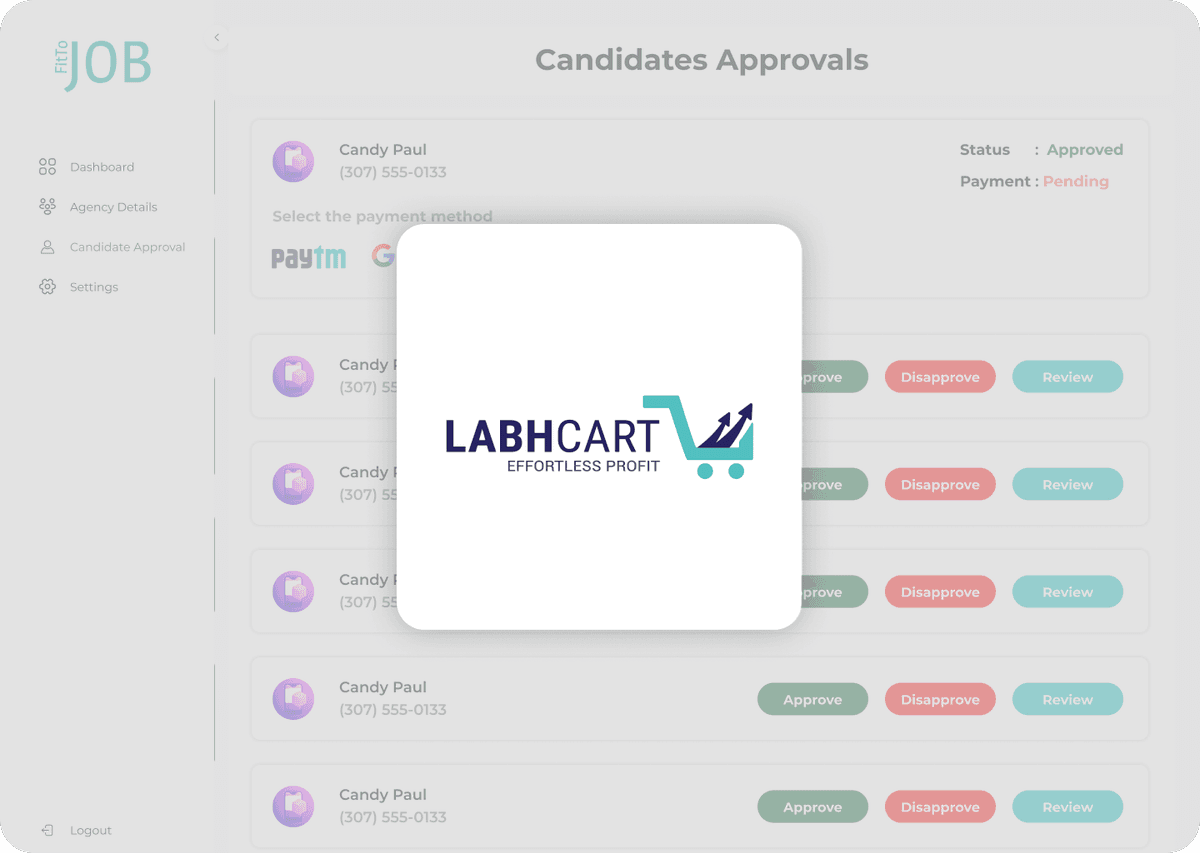The image size is (1200, 853).
Task: Open Candidate Approval from sidebar menu
Action: coord(126,246)
